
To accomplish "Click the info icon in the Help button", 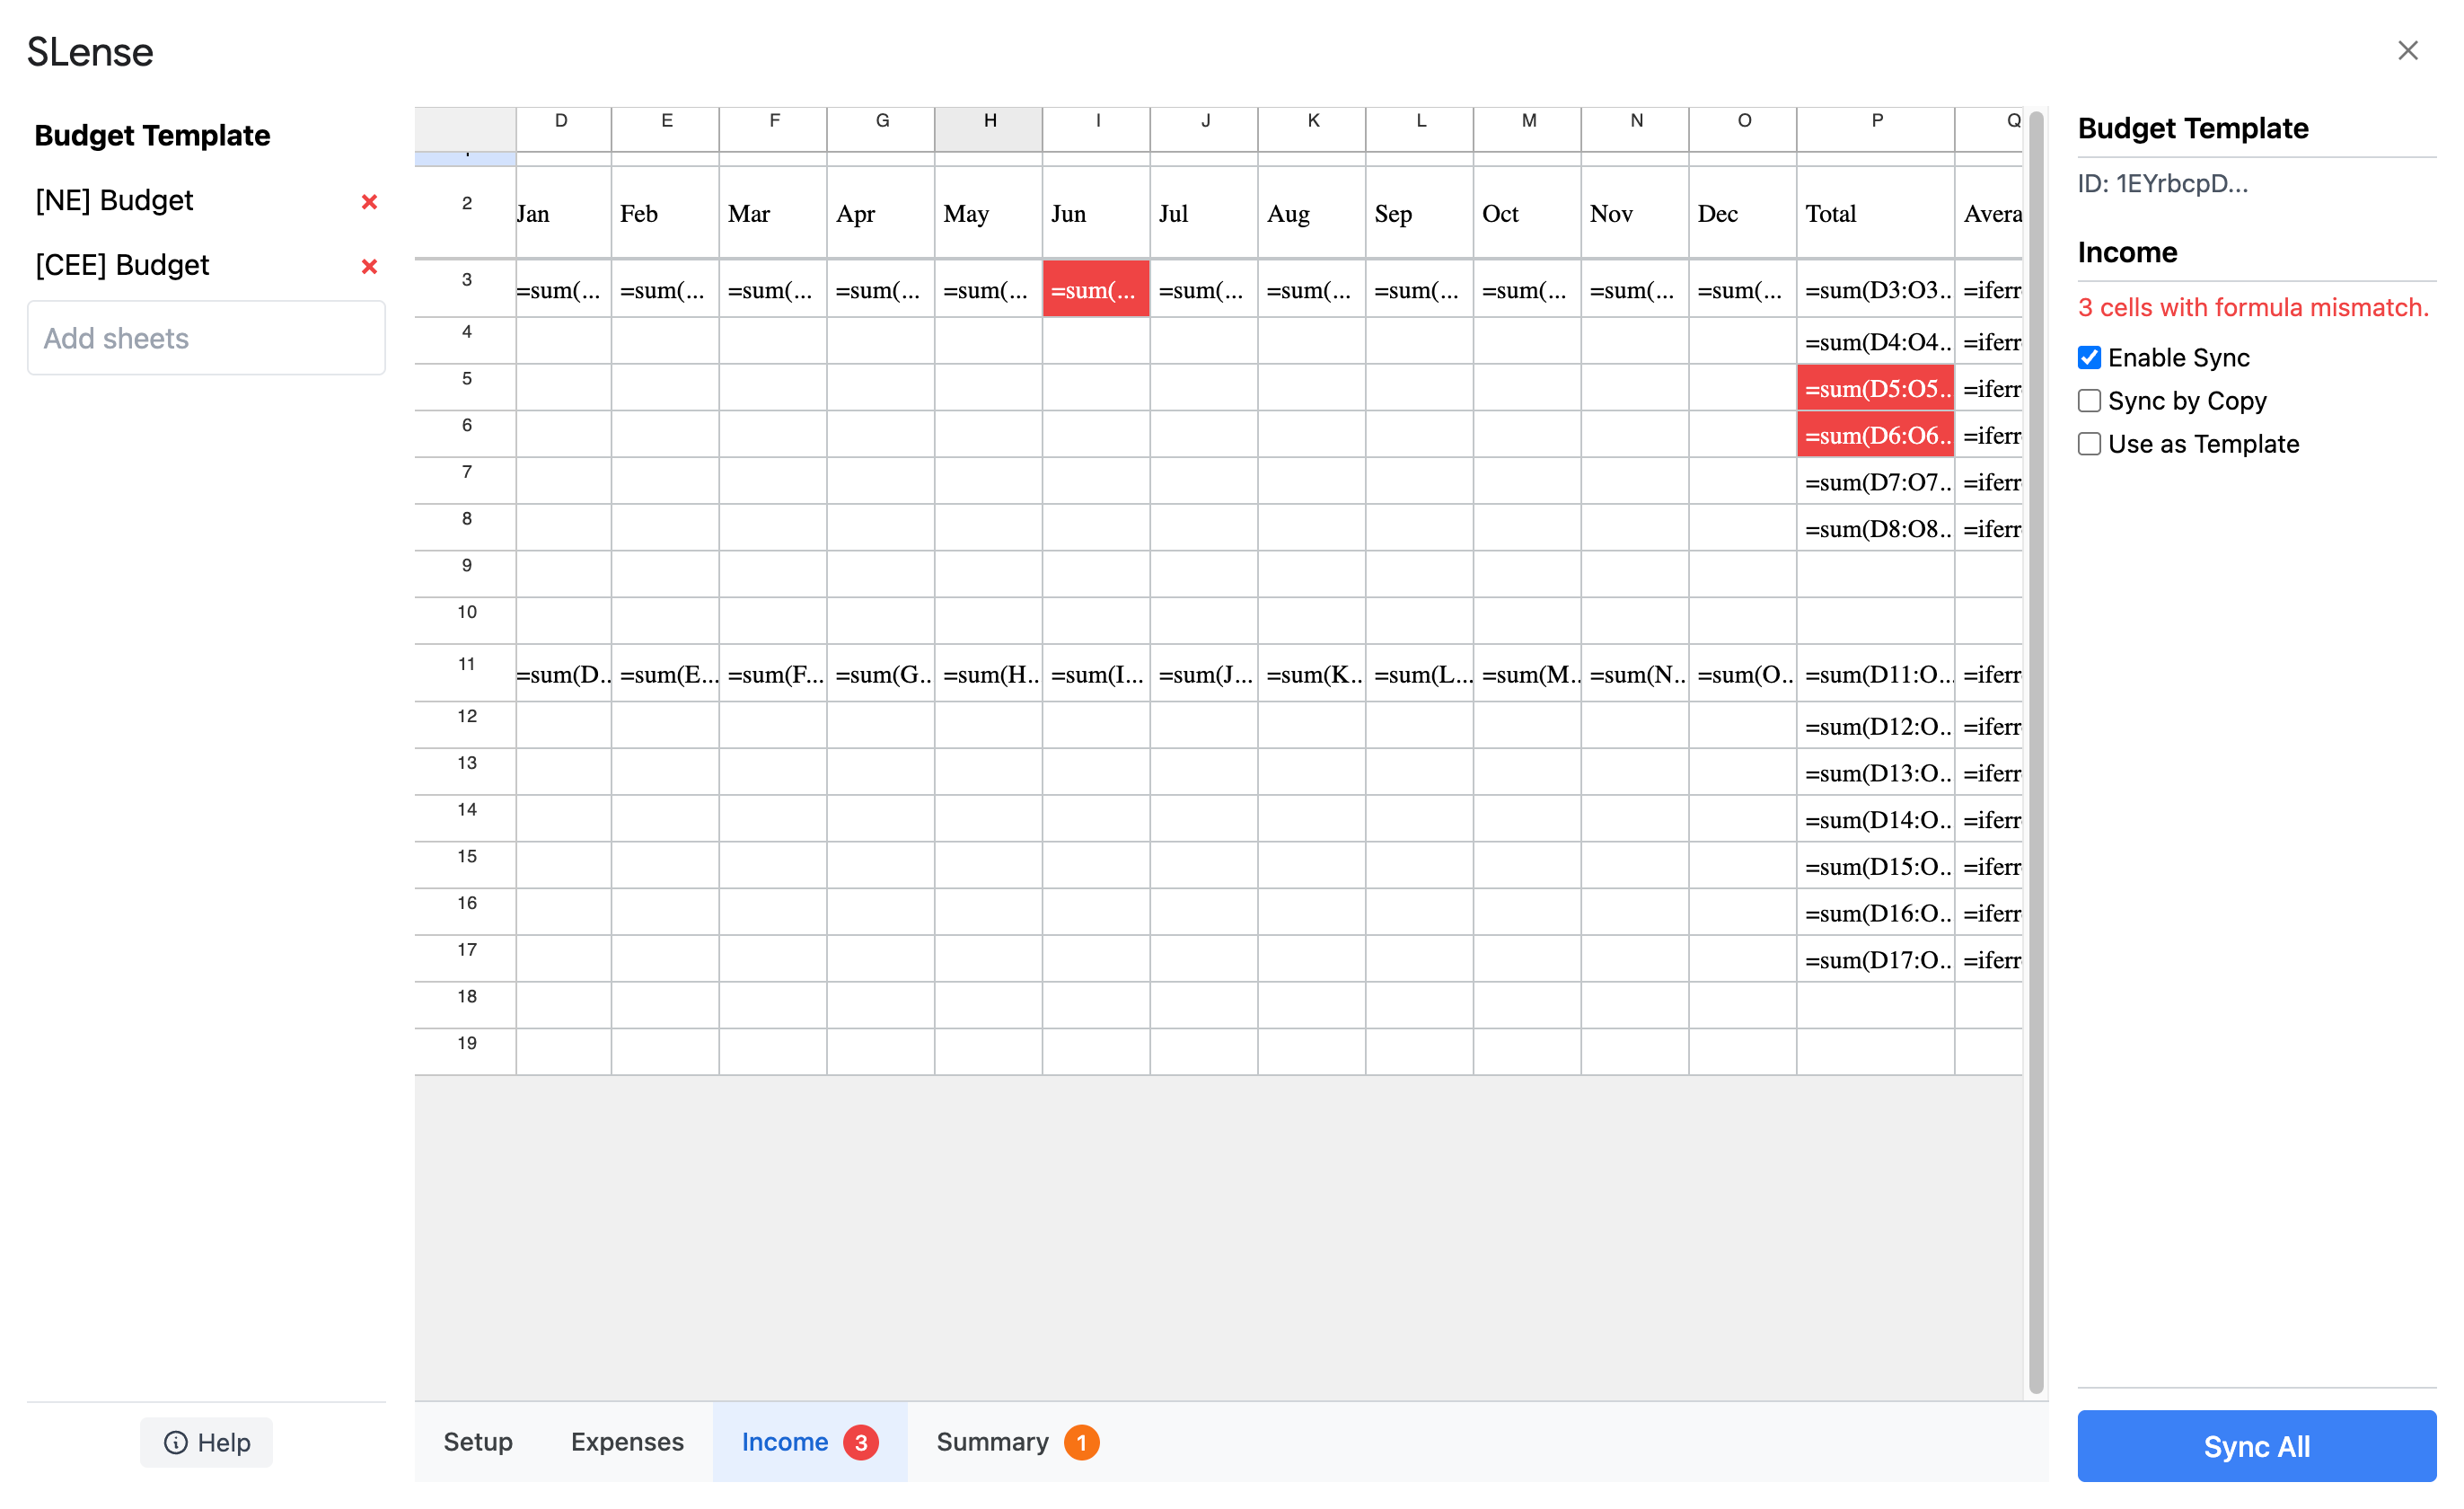I will [177, 1442].
